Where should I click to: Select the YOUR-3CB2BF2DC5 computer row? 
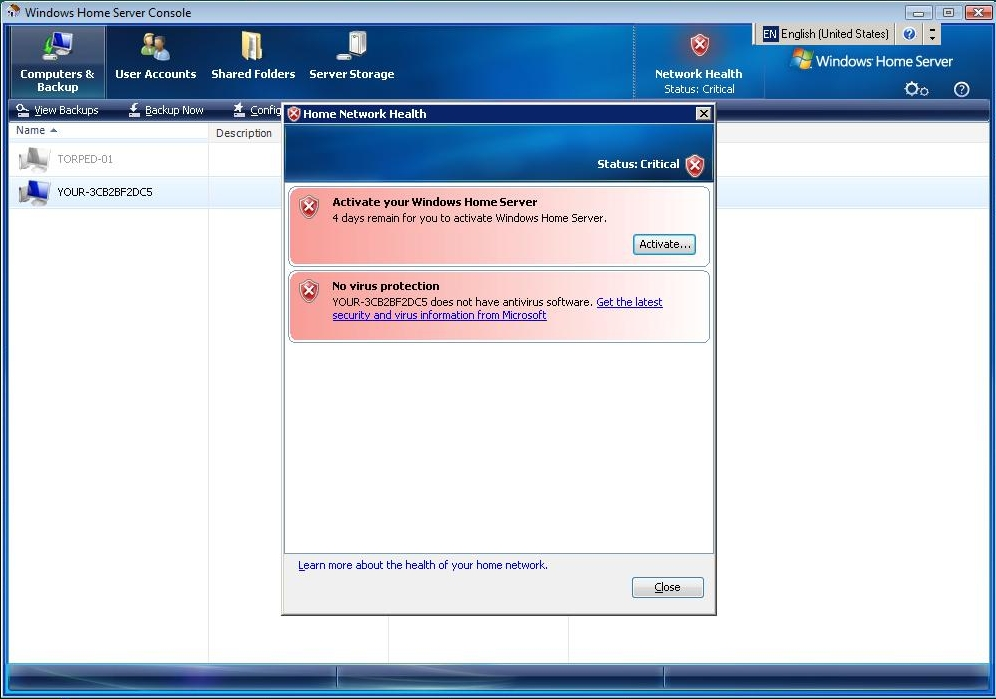145,192
